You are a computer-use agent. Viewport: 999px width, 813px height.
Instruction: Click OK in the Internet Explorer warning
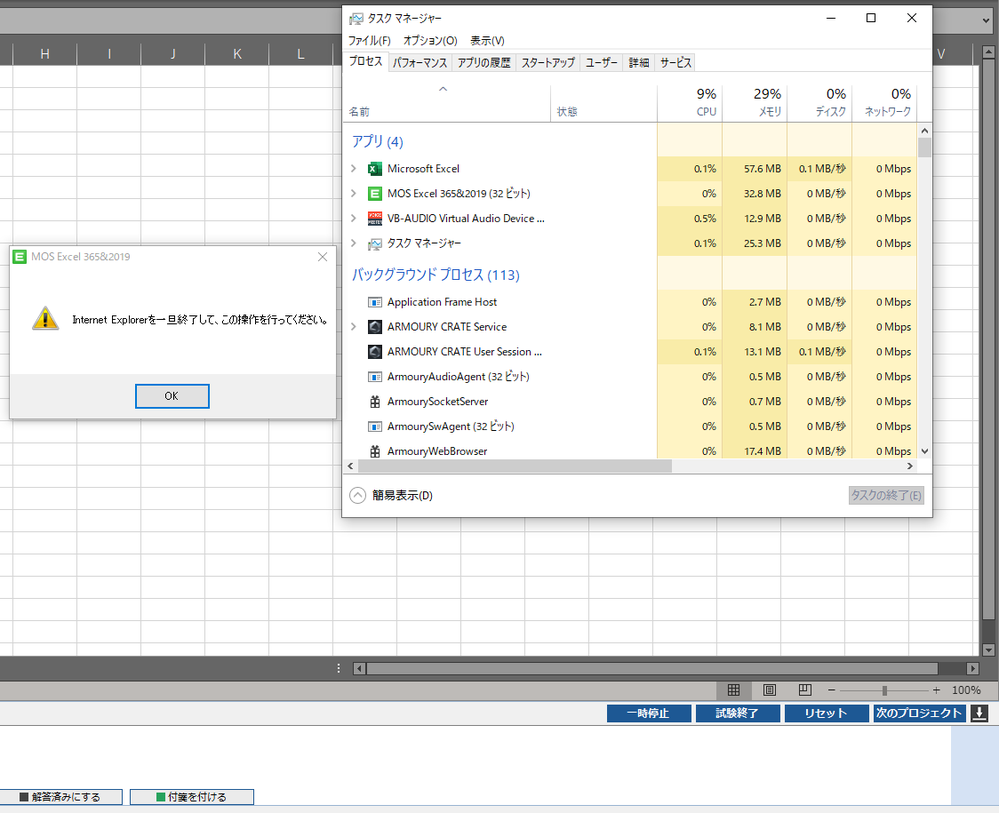click(x=172, y=396)
